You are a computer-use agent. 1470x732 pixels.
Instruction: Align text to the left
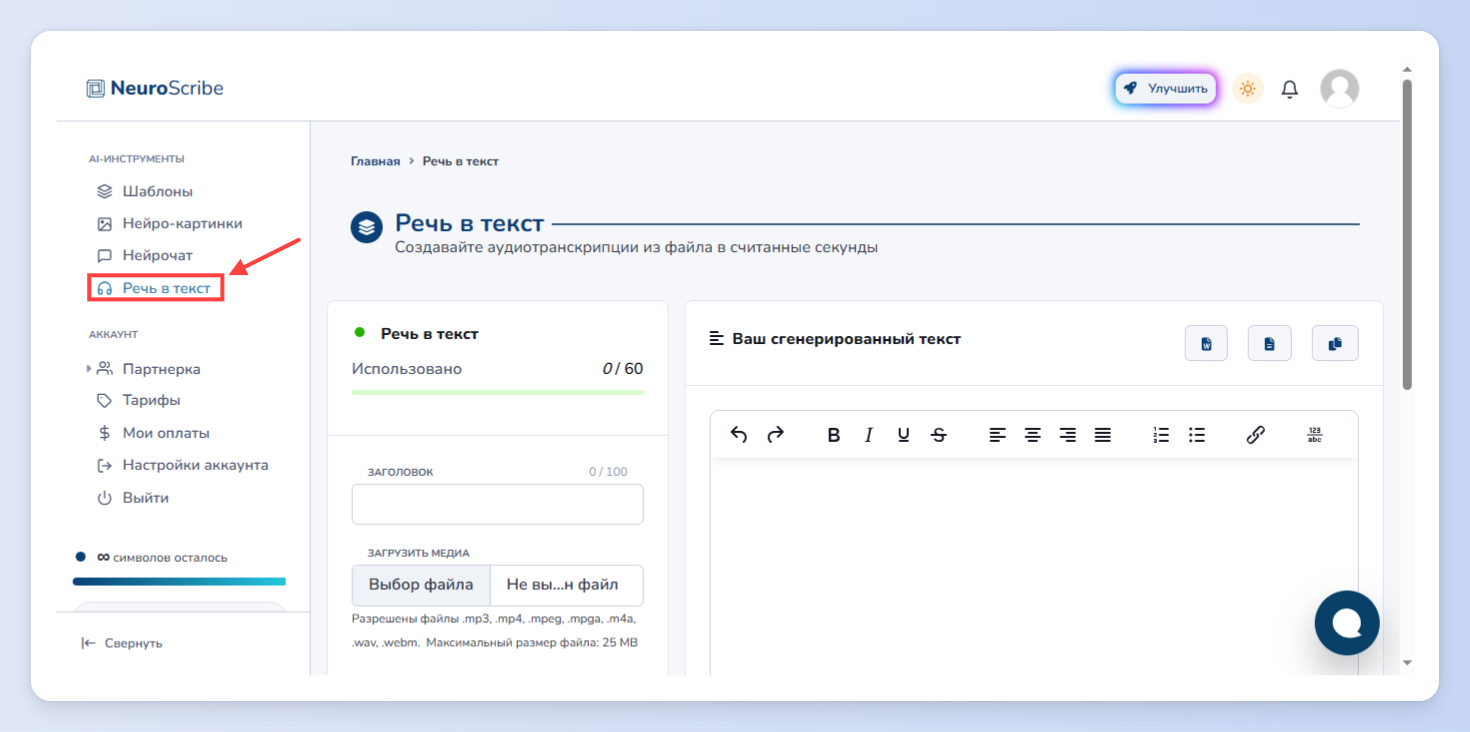coord(997,435)
